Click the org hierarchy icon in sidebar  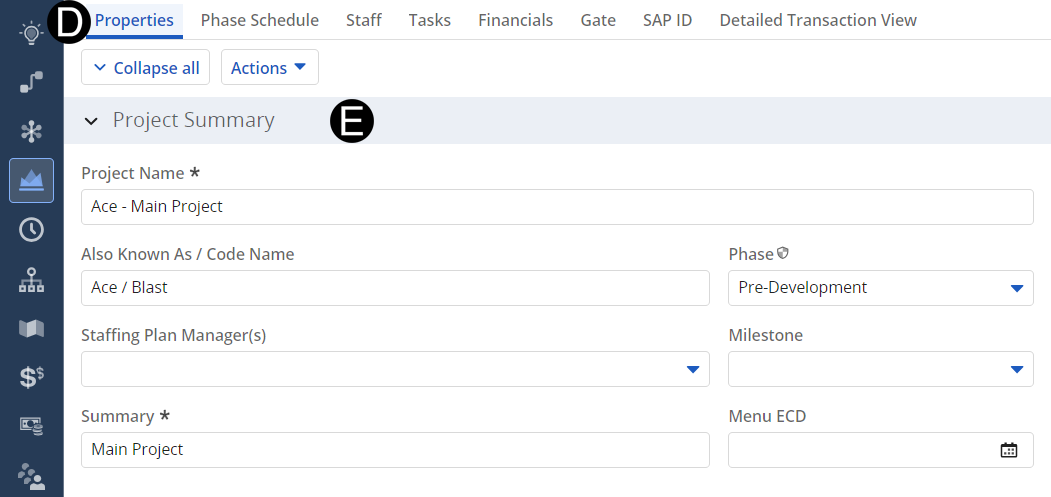[x=31, y=282]
